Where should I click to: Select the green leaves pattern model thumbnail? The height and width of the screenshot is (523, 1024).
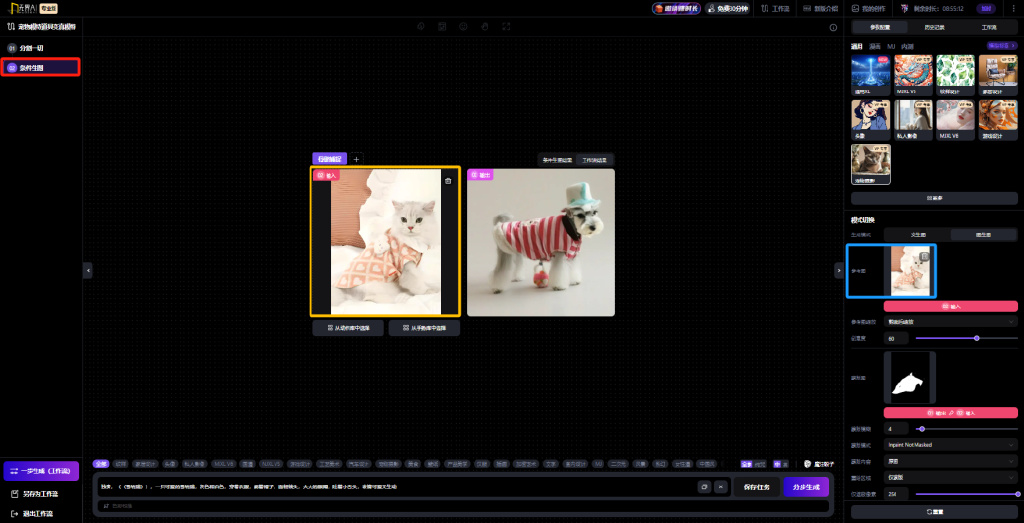coord(955,74)
